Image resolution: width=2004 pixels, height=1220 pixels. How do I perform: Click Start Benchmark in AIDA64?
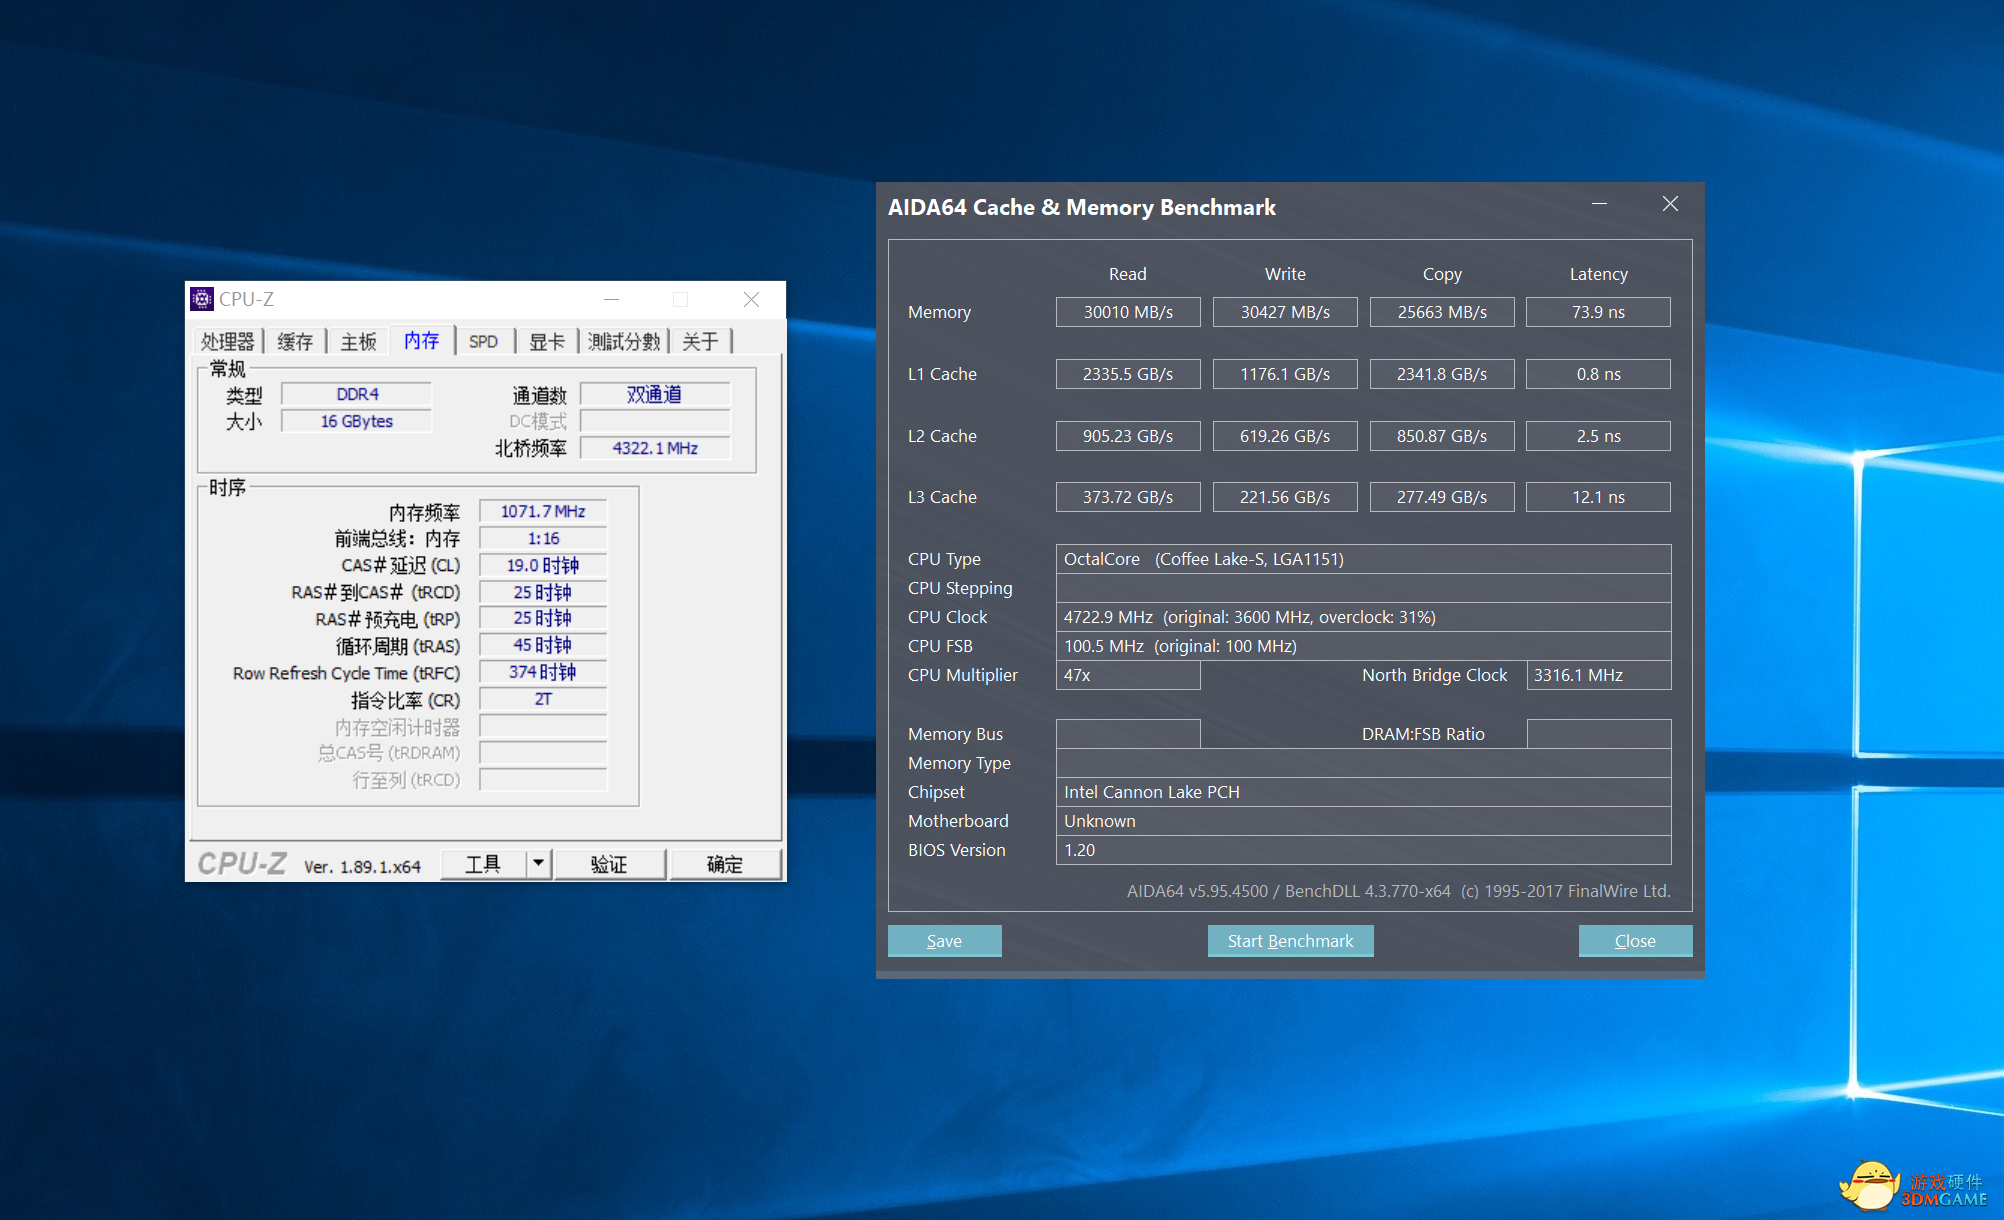1290,941
